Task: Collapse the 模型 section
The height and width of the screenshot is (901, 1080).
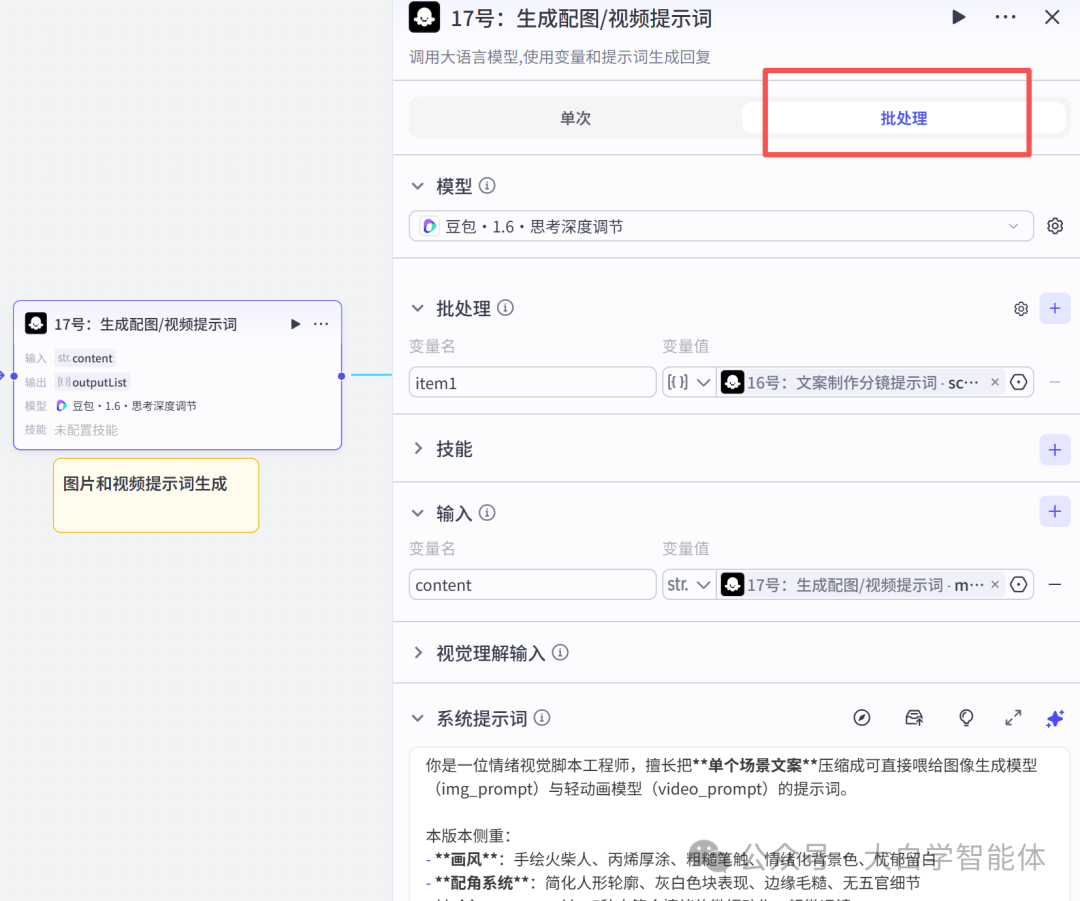Action: click(x=417, y=186)
